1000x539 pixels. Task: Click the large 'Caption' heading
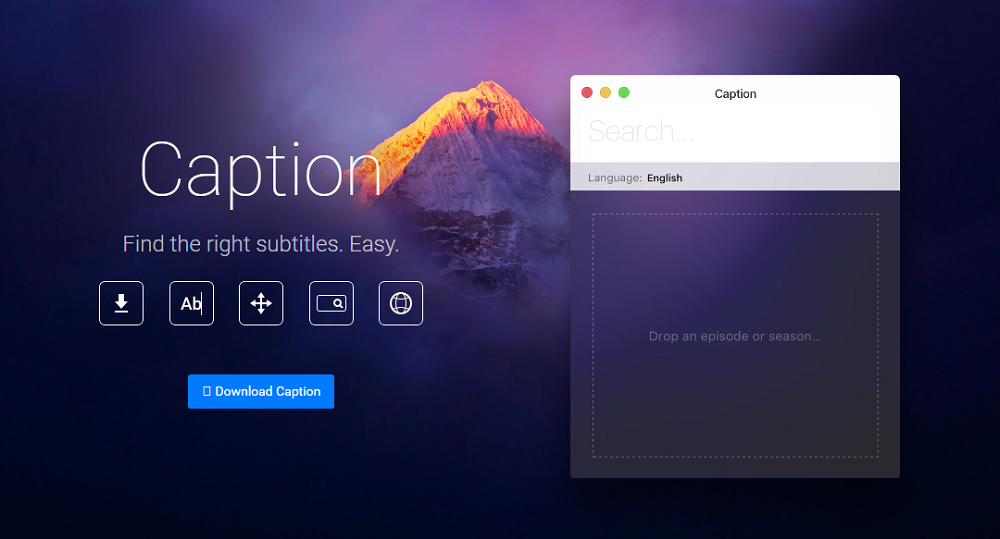260,169
